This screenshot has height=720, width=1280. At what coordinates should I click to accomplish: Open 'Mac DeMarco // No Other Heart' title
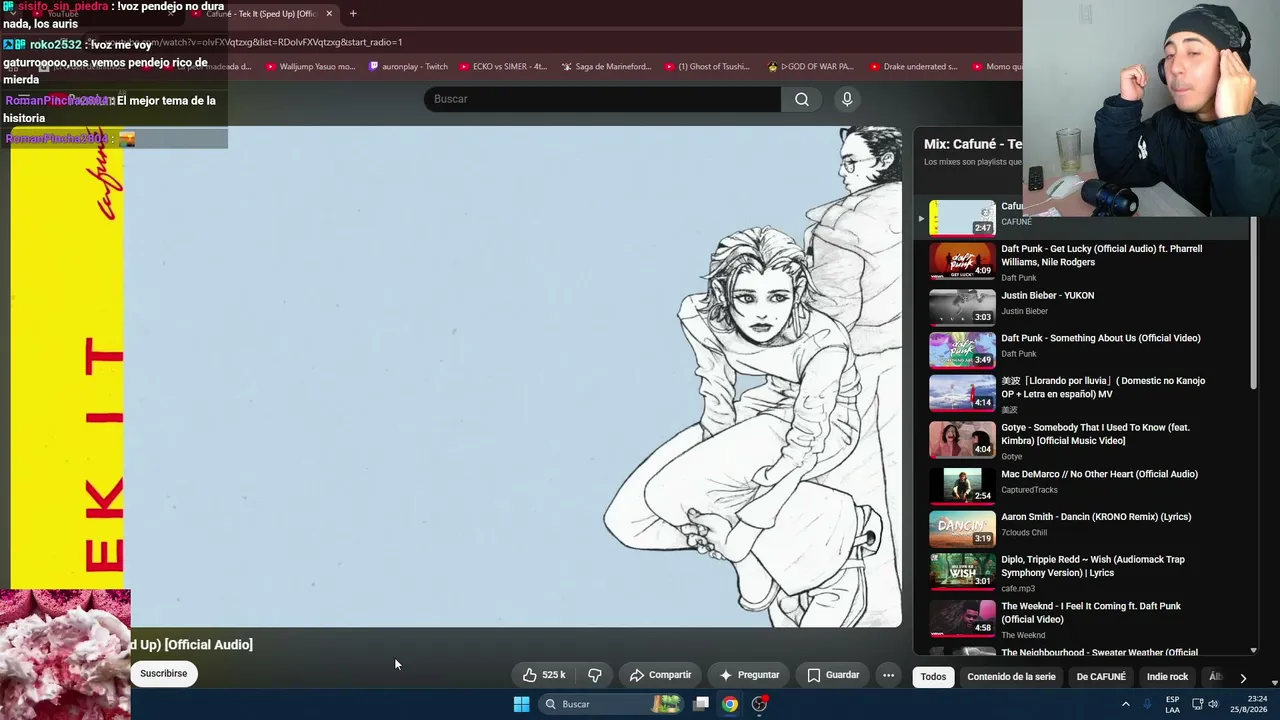click(x=1099, y=474)
